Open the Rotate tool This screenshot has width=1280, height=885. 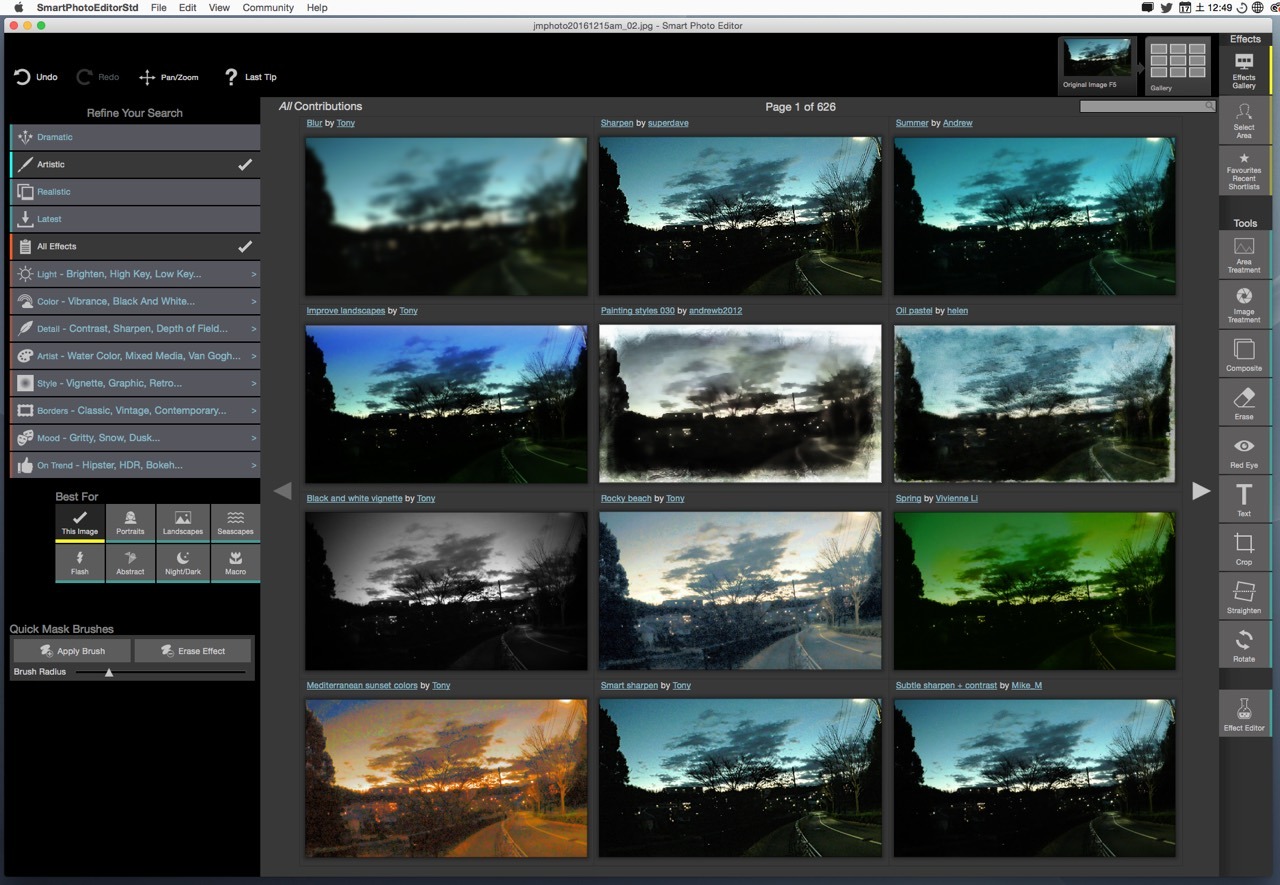1244,645
